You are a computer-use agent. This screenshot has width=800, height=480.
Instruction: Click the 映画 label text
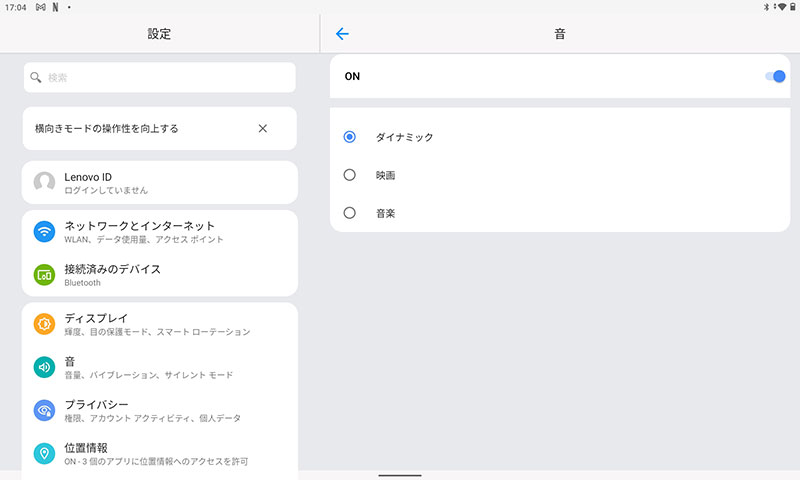point(386,175)
